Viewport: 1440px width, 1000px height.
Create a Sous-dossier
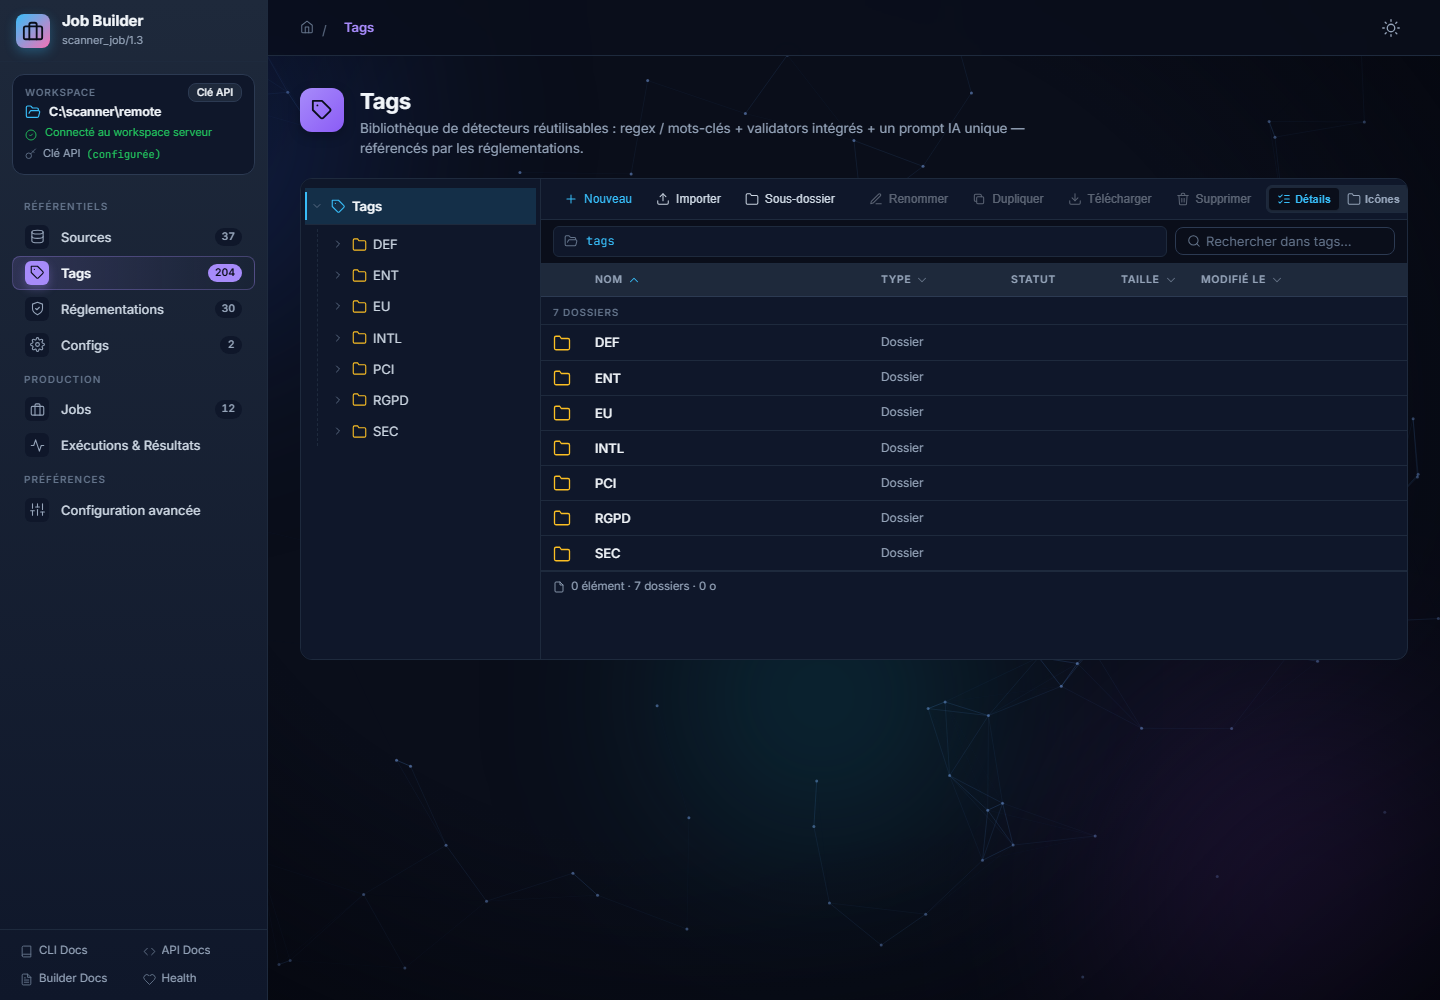[790, 199]
